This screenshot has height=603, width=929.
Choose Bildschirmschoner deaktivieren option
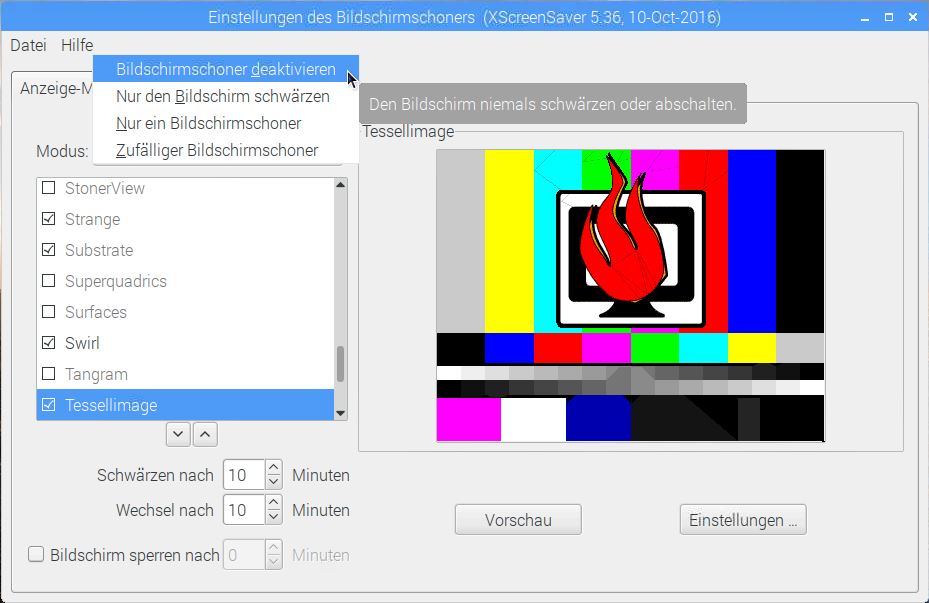pyautogui.click(x=226, y=69)
